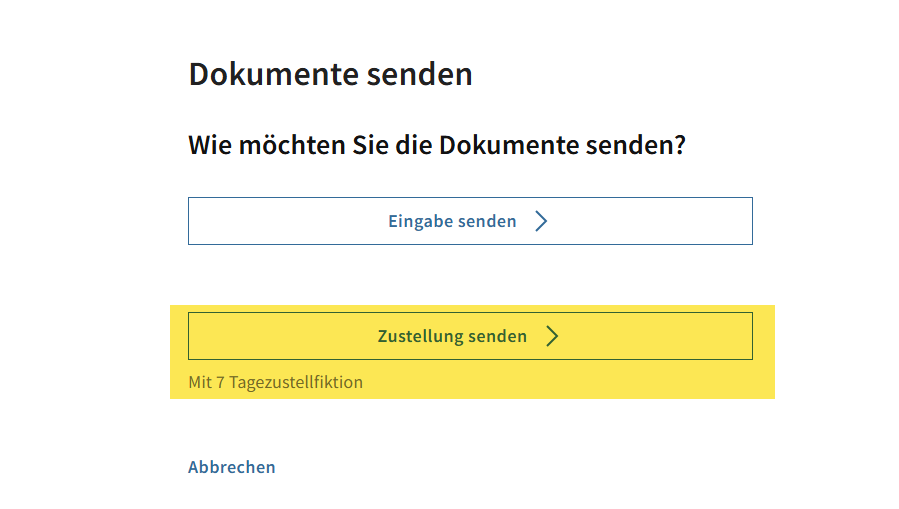Cancel via the Abbrechen link
Screen dimensions: 899x509
pyautogui.click(x=232, y=467)
